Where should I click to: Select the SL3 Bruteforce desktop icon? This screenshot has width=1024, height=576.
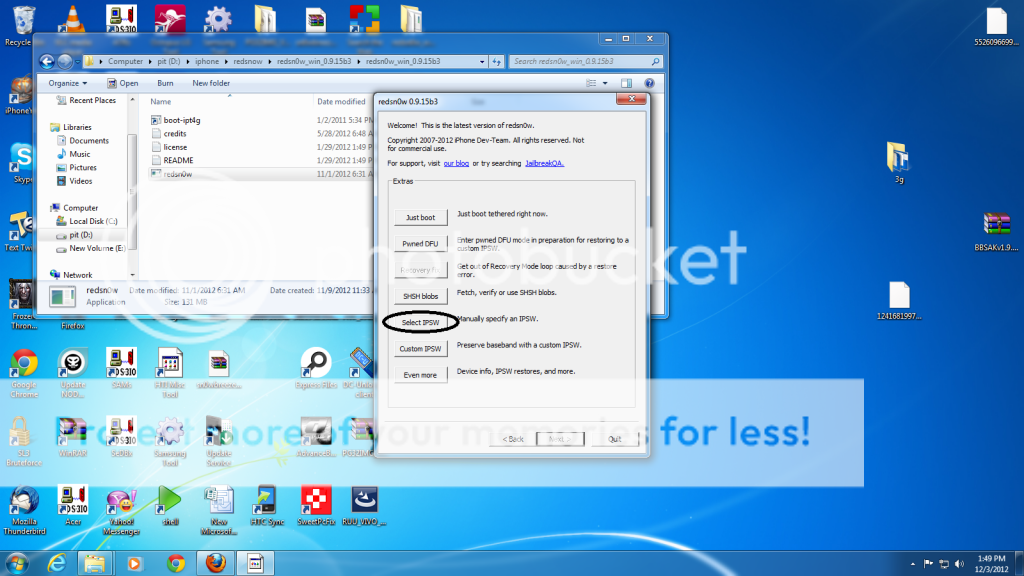point(24,441)
